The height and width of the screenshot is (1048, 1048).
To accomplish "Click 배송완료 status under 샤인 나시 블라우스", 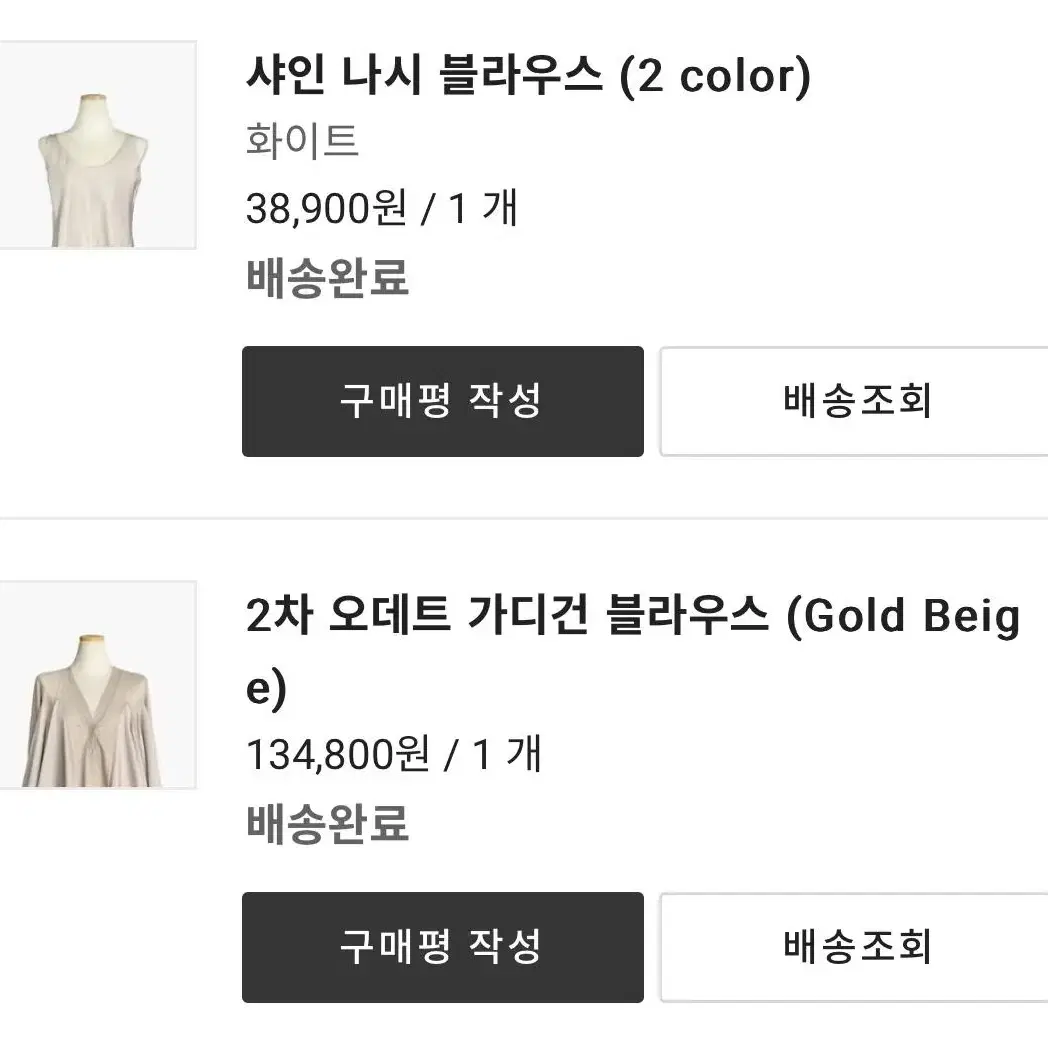I will [328, 277].
